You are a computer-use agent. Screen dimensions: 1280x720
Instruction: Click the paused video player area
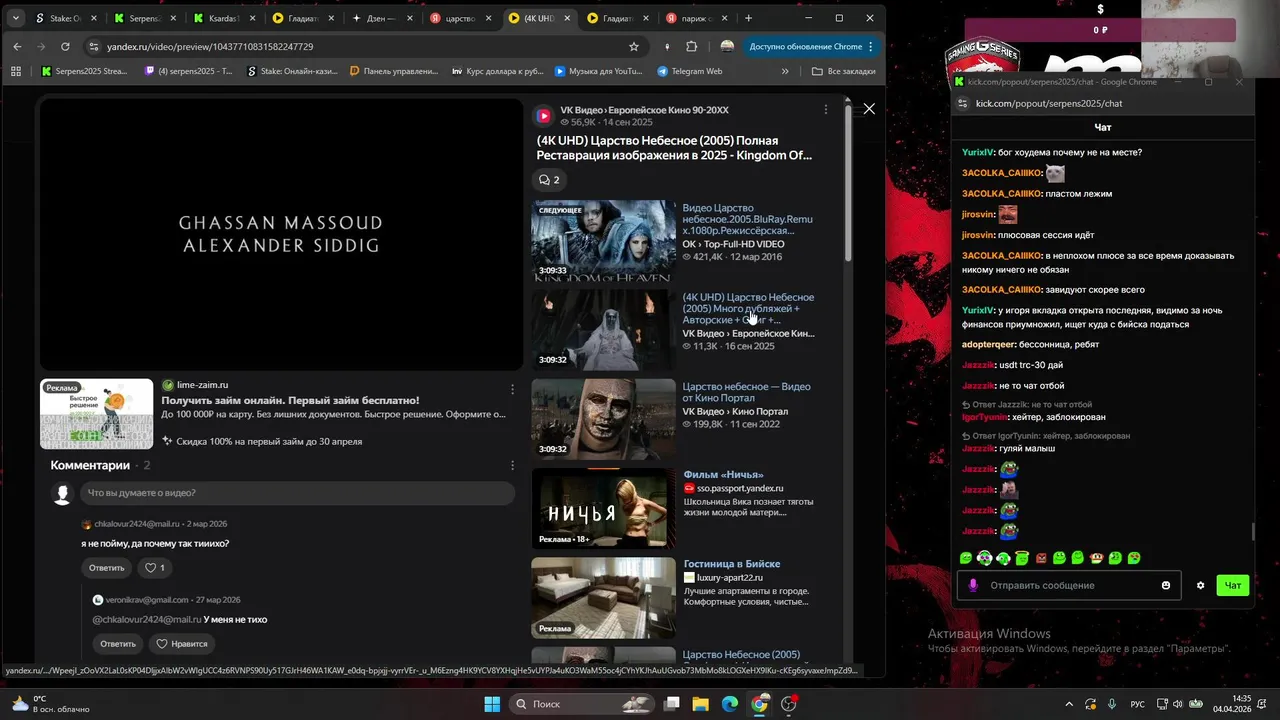pos(280,234)
